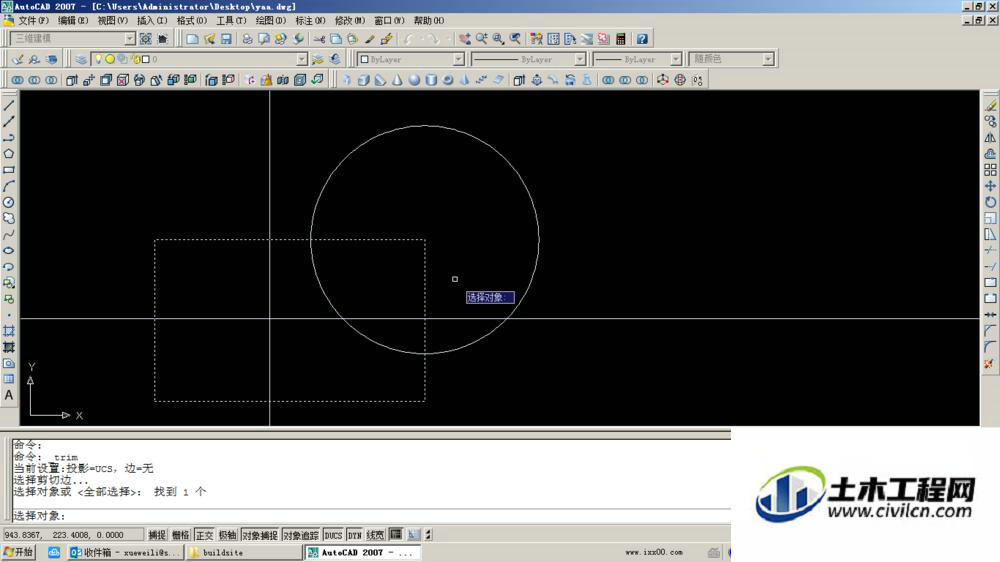Click the New drawing icon
Screen dimensions: 1000x562
(192, 39)
